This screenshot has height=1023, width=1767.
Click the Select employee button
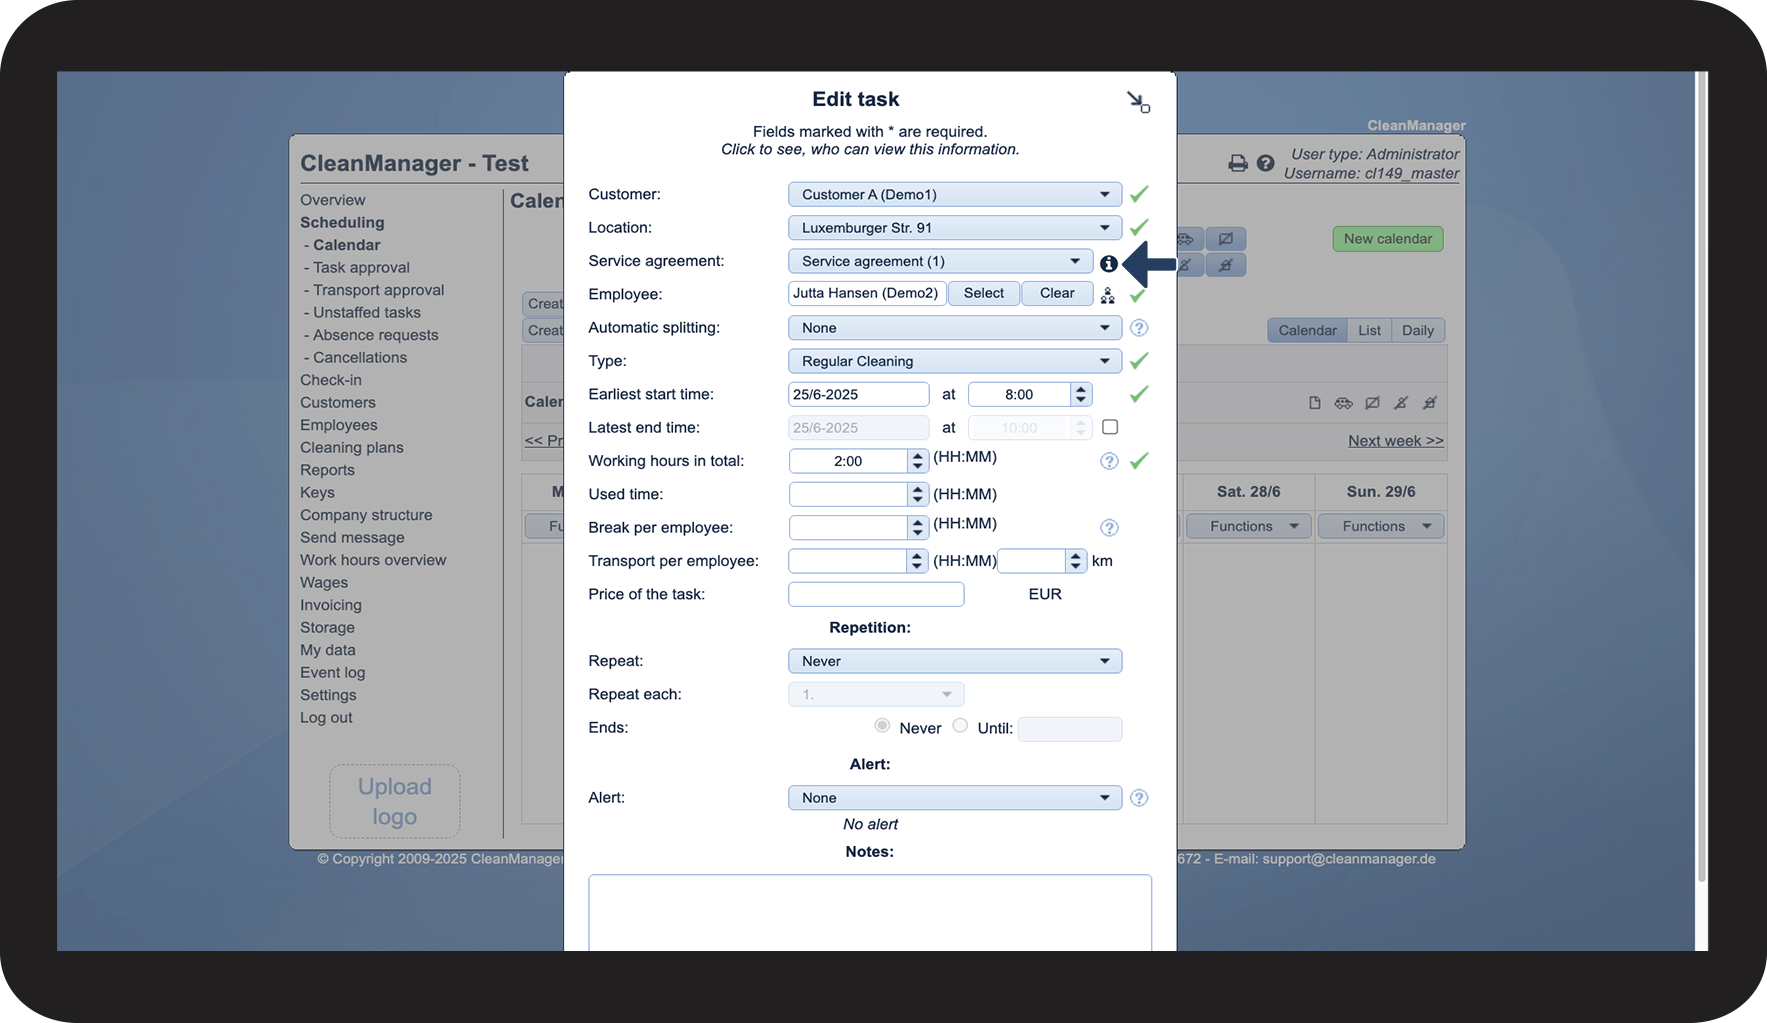point(984,293)
